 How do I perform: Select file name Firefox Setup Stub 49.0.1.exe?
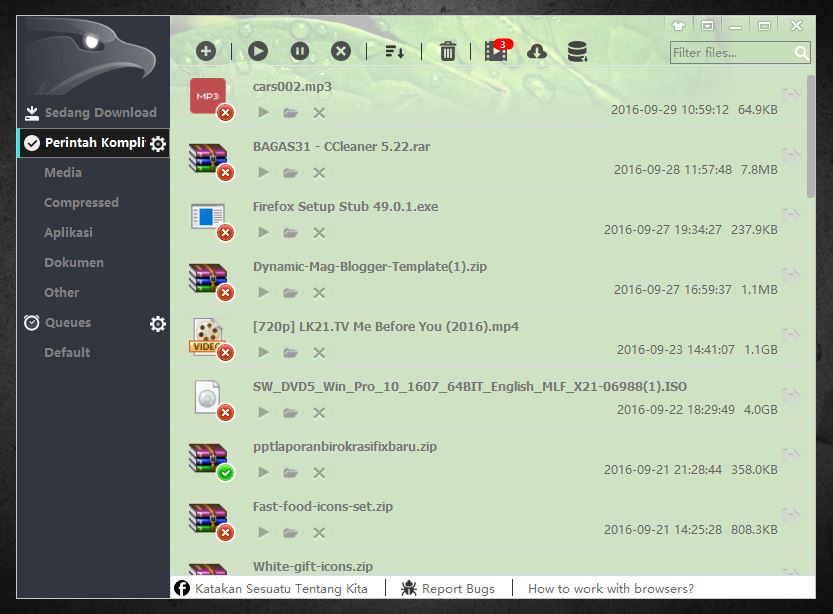[x=345, y=207]
